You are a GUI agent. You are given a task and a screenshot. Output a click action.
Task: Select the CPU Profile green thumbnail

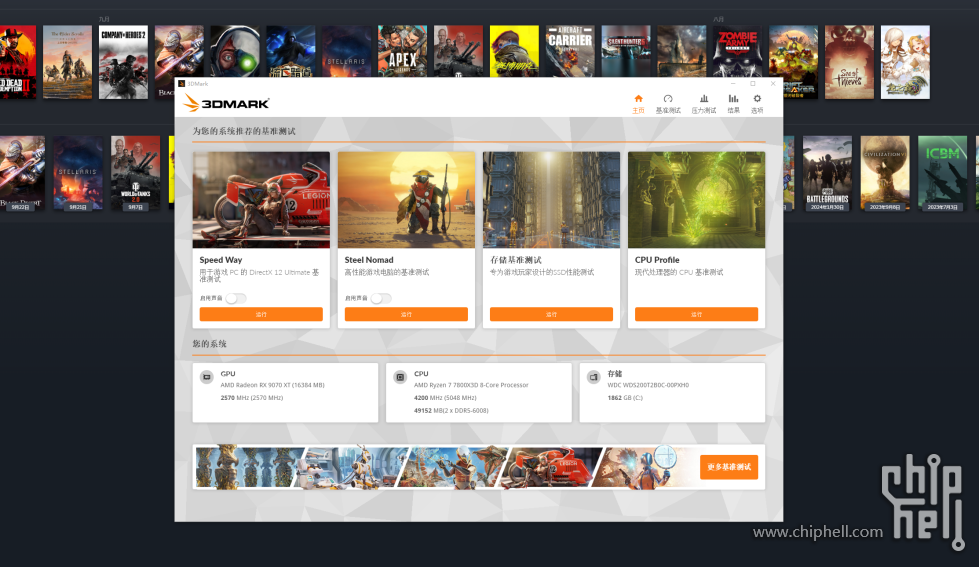tap(696, 199)
